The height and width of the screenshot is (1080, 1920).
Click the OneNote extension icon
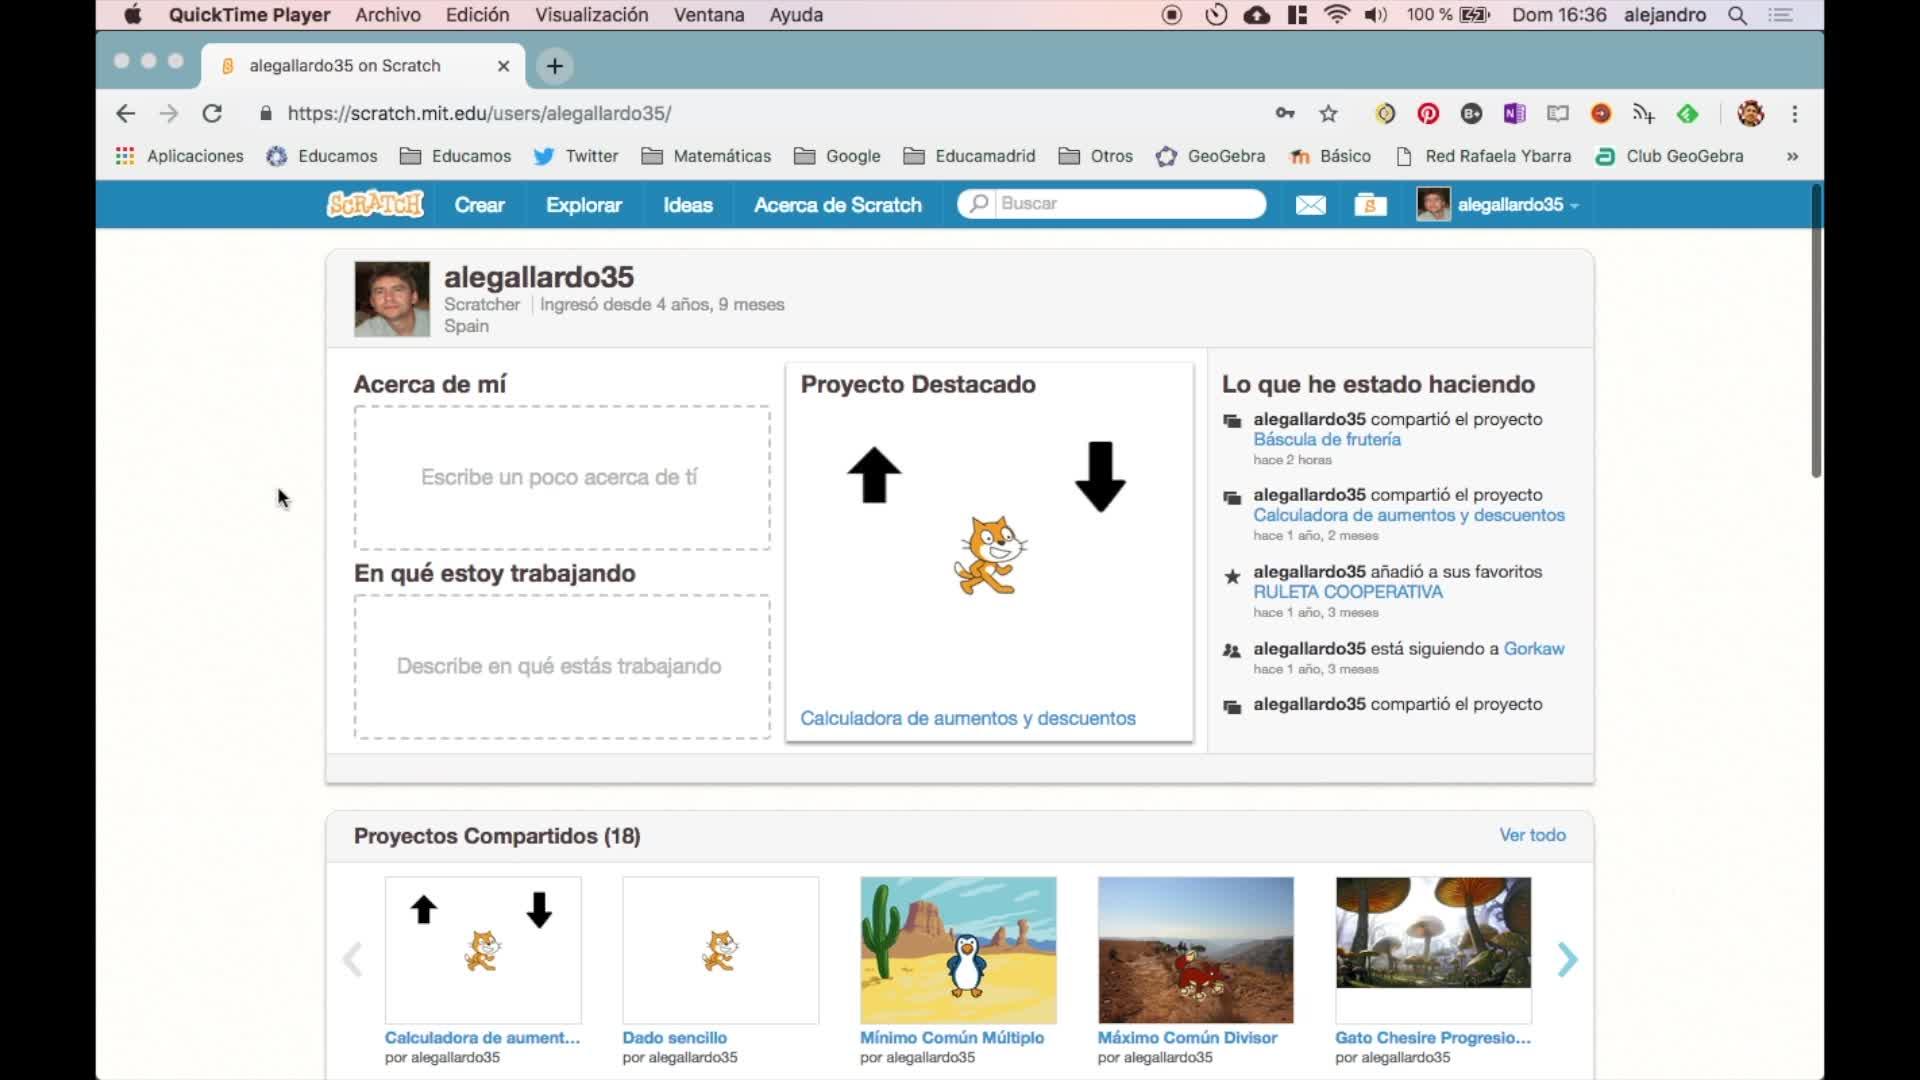tap(1514, 114)
